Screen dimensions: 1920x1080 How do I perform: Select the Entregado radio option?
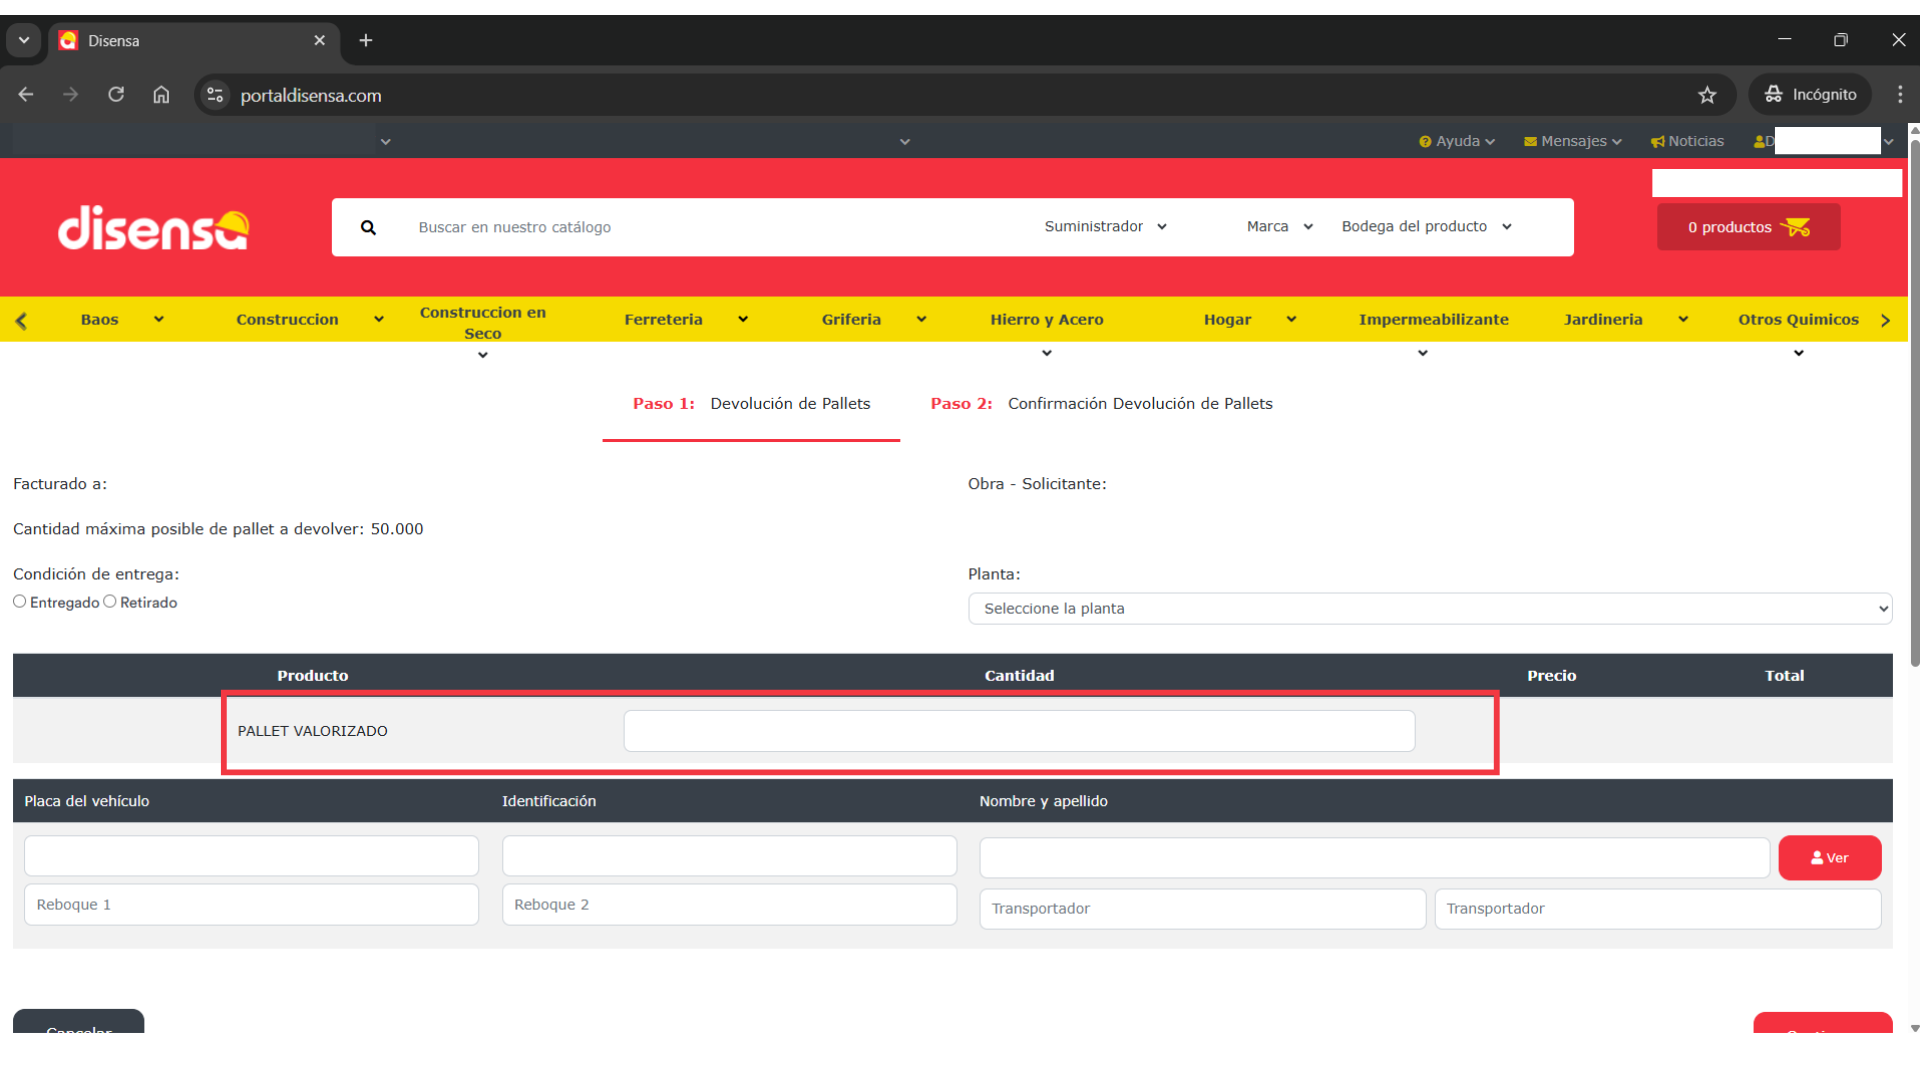[20, 602]
